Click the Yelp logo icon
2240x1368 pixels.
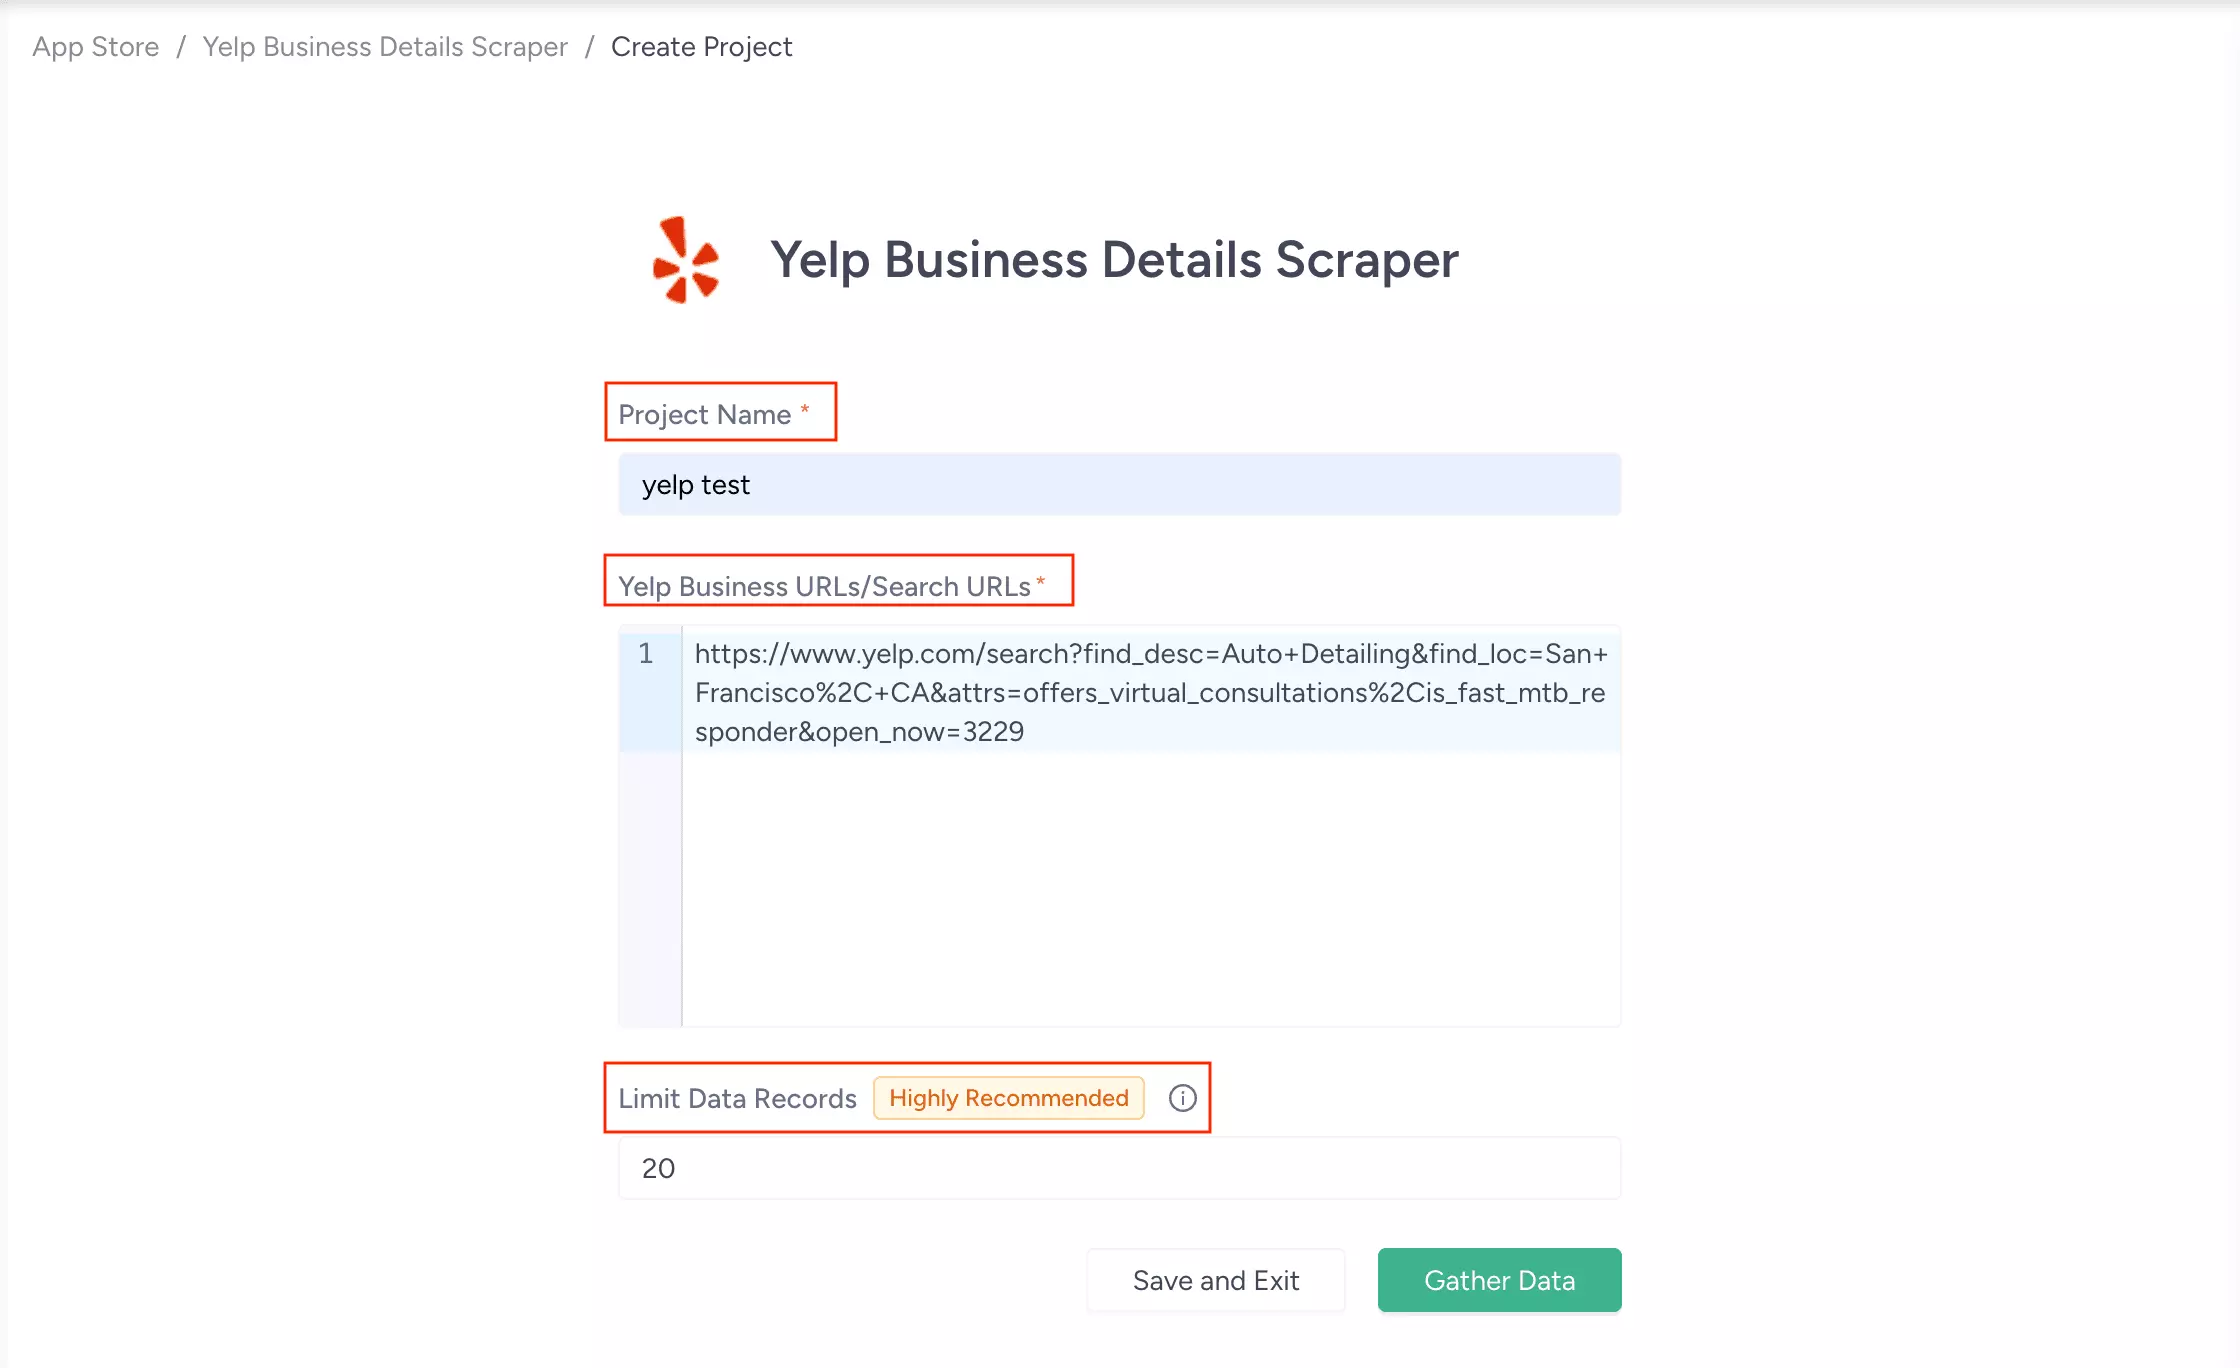(x=685, y=260)
